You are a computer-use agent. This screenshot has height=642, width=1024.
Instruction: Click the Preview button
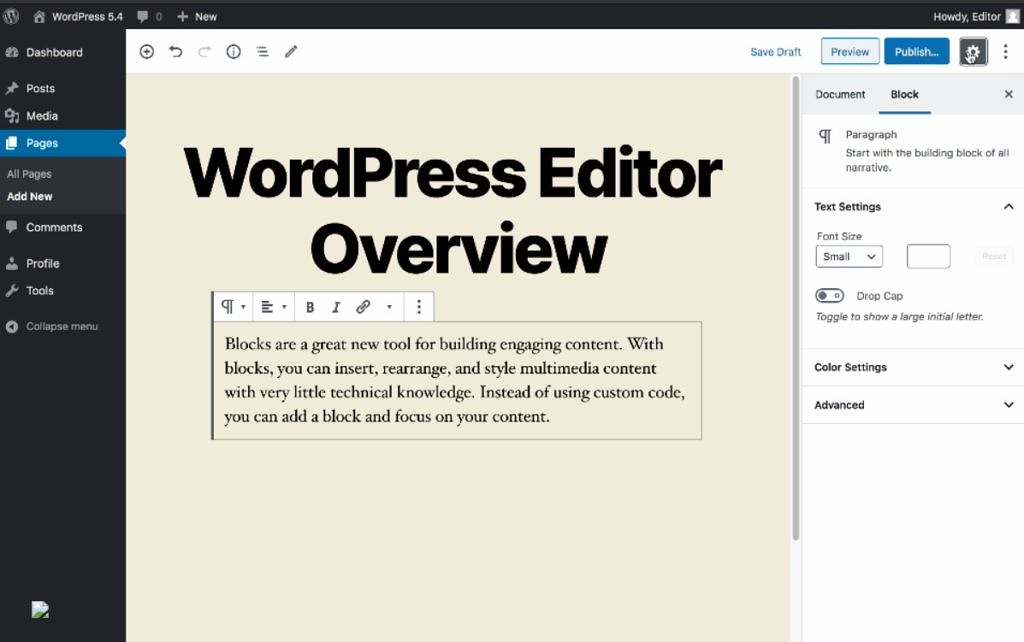(850, 52)
